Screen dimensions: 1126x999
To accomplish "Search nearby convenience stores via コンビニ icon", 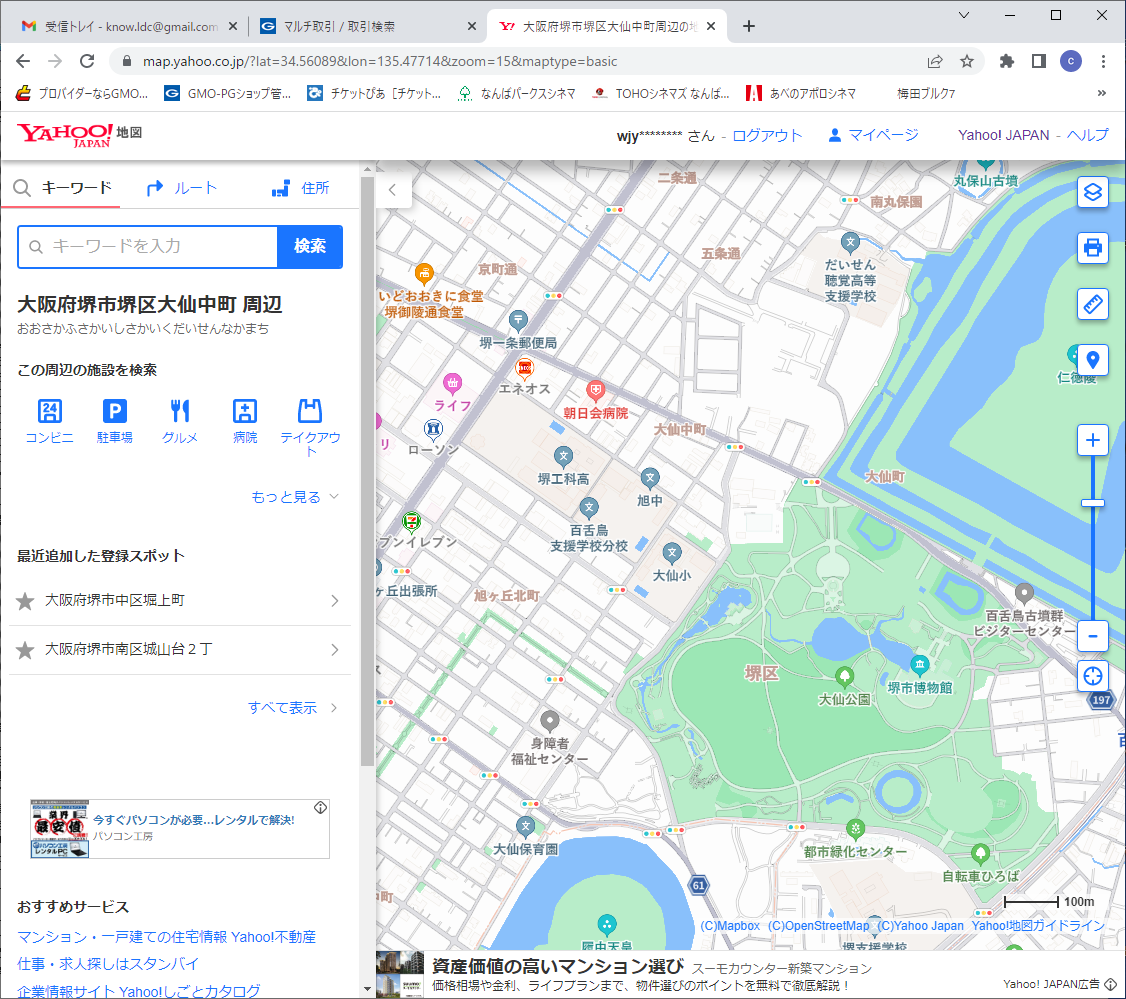I will (x=49, y=420).
